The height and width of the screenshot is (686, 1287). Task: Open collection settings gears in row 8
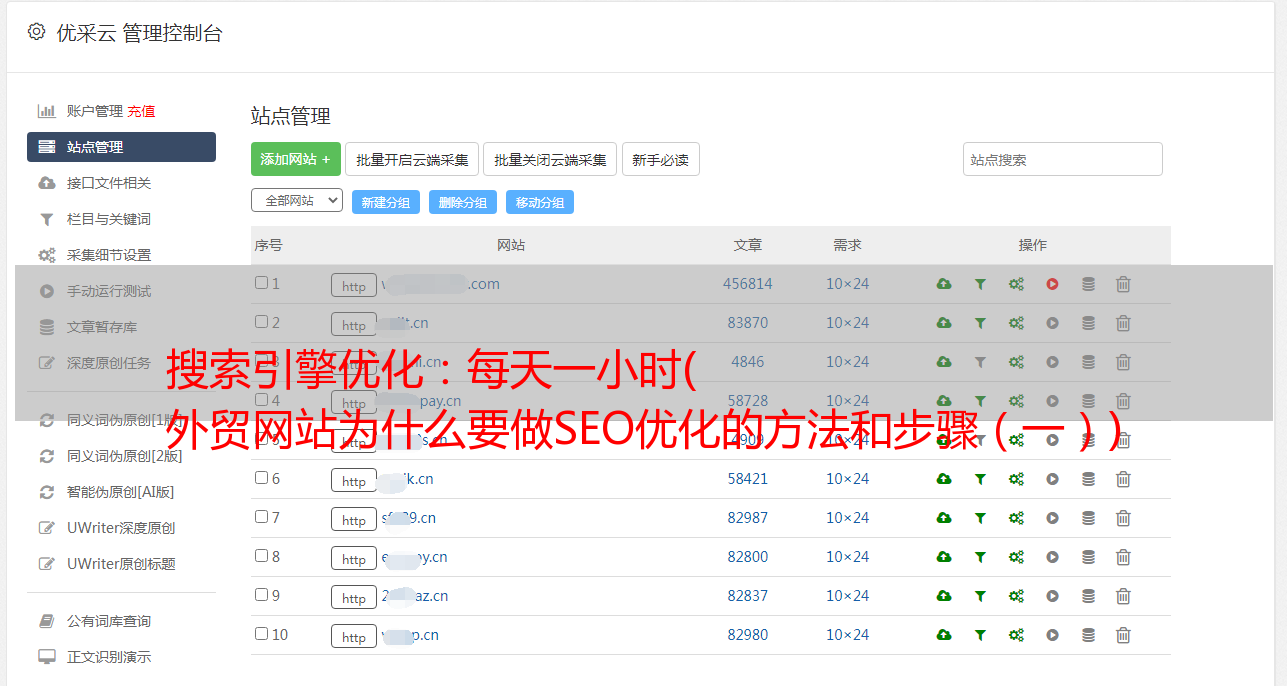[1016, 558]
